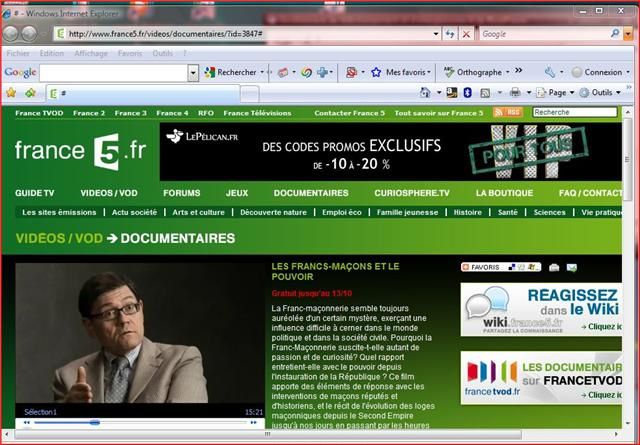640x445 pixels.
Task: Click the Histoire category link
Action: coord(468,212)
